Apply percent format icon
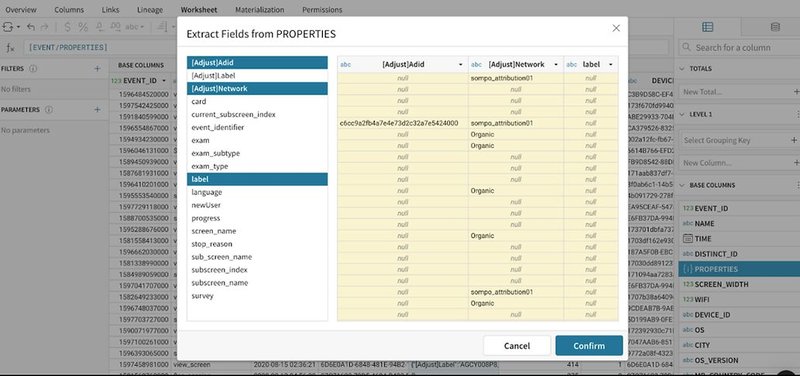Screen dimensions: 800x376 click(83, 27)
